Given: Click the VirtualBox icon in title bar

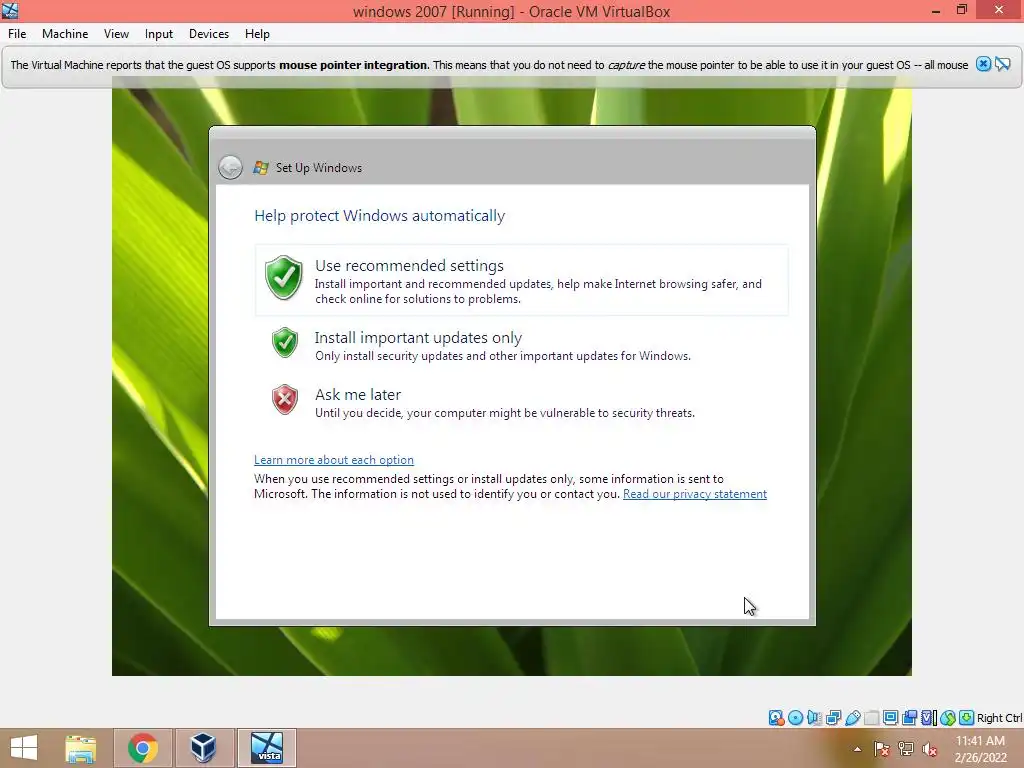Looking at the screenshot, I should (x=10, y=11).
